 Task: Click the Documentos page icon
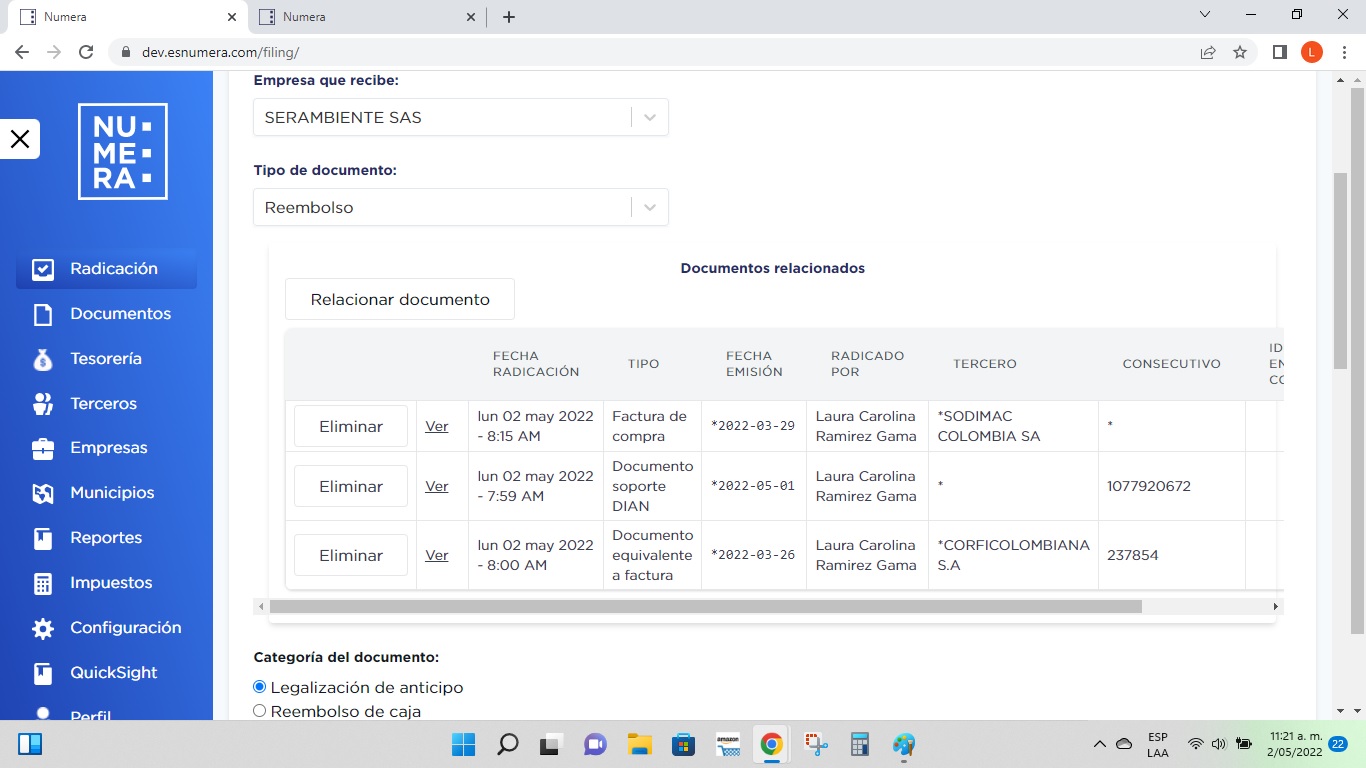pos(42,314)
